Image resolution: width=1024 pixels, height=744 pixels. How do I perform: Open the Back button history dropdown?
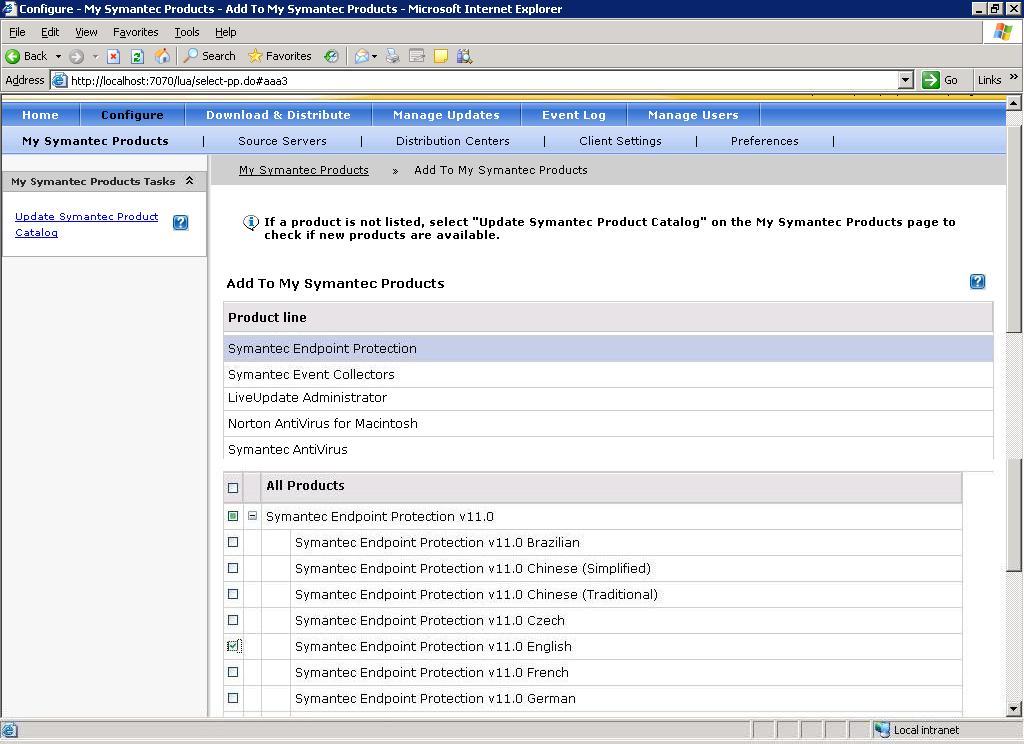(x=58, y=56)
